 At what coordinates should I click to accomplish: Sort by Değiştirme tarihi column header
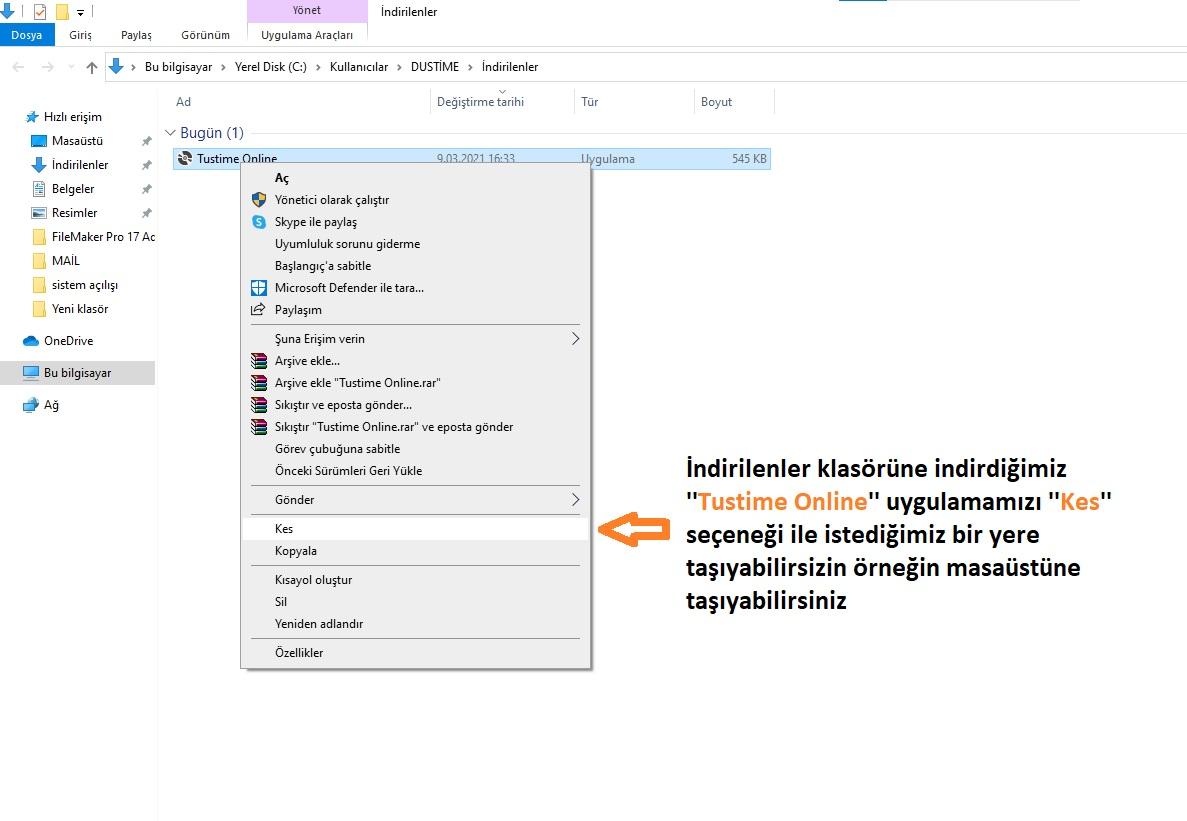pyautogui.click(x=503, y=102)
